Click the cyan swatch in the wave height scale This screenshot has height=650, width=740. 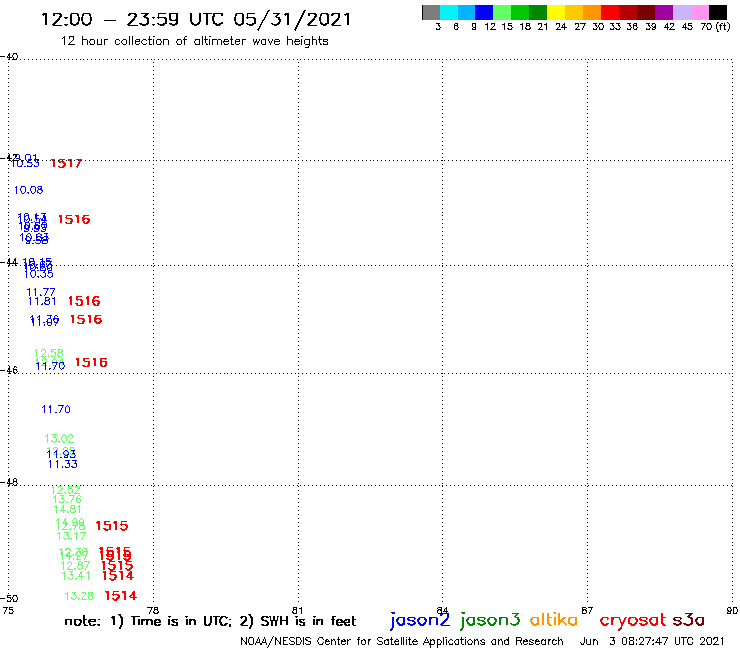(x=449, y=12)
